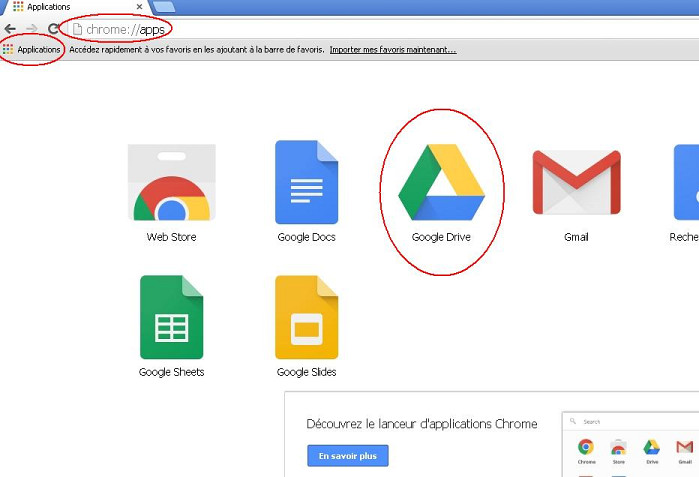Click the Accédez rapidement à vos favoris message
699x477 pixels.
pos(197,49)
